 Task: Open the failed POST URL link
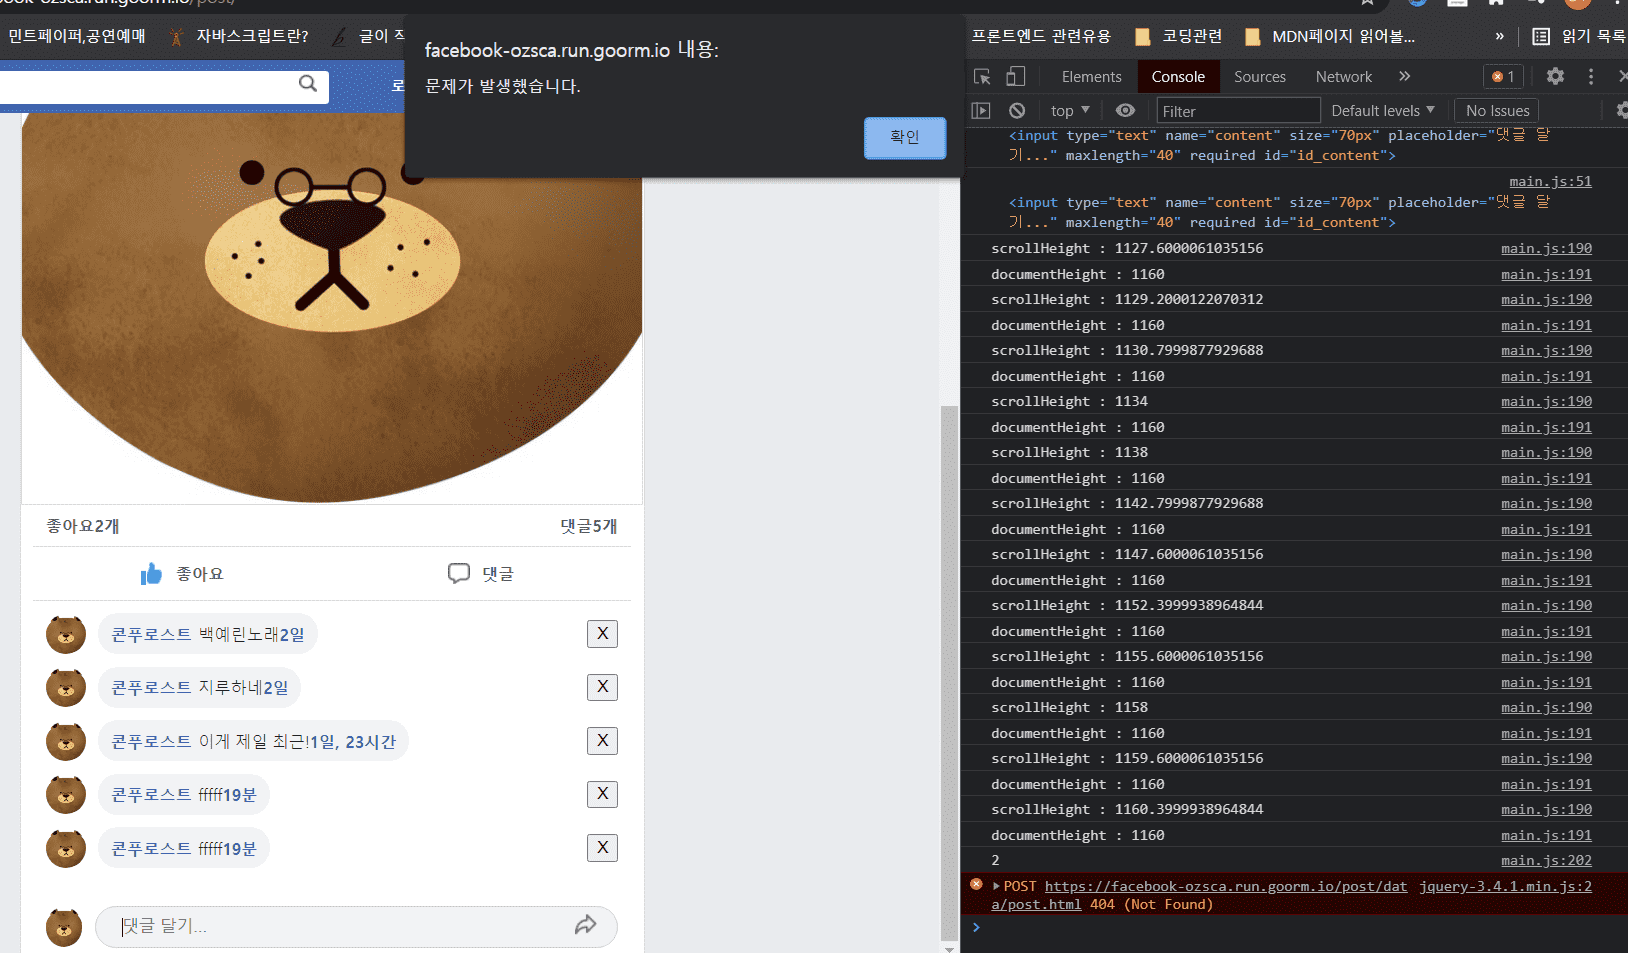click(x=1225, y=886)
